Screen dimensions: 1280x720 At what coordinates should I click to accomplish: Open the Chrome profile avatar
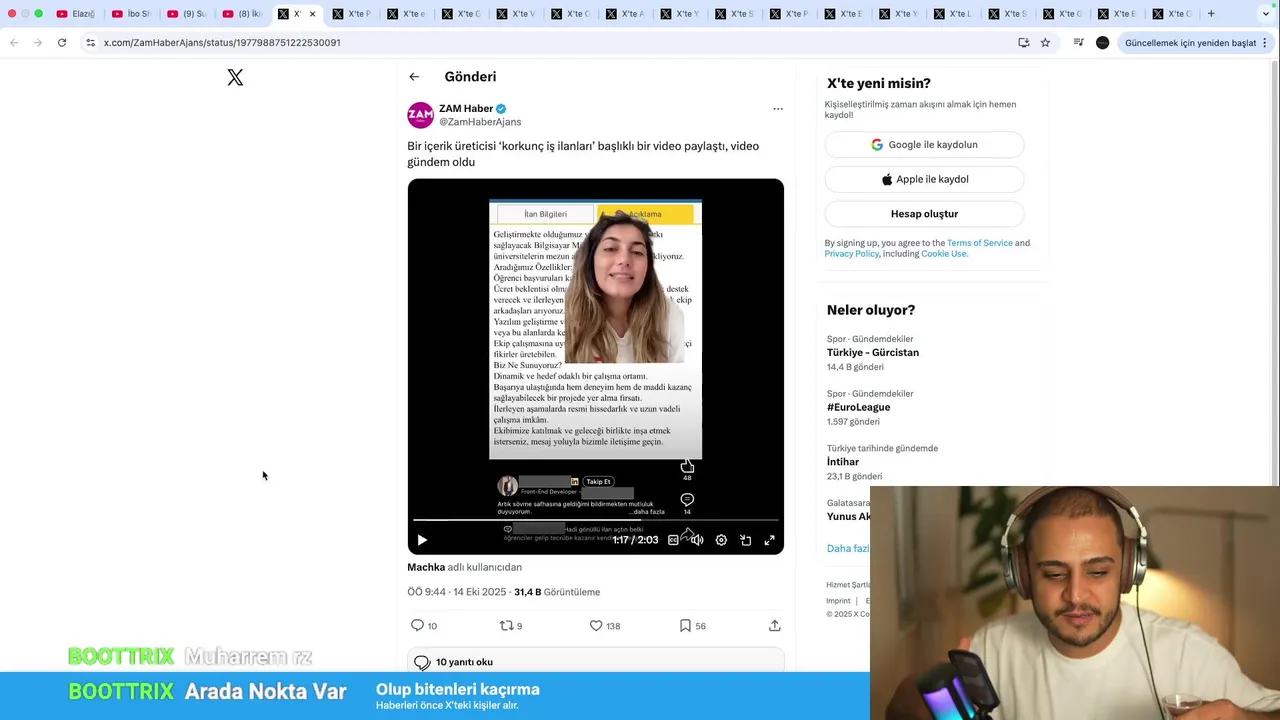[1102, 43]
